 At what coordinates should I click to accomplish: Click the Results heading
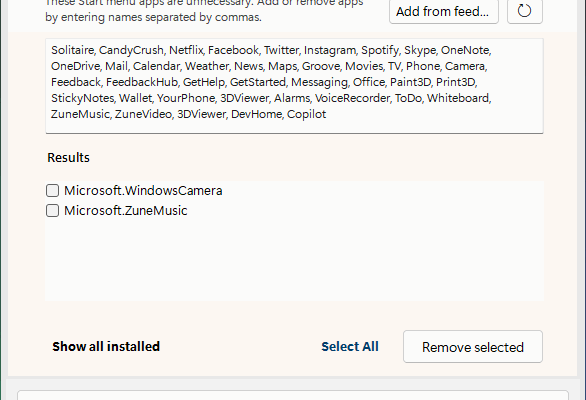[x=68, y=158]
